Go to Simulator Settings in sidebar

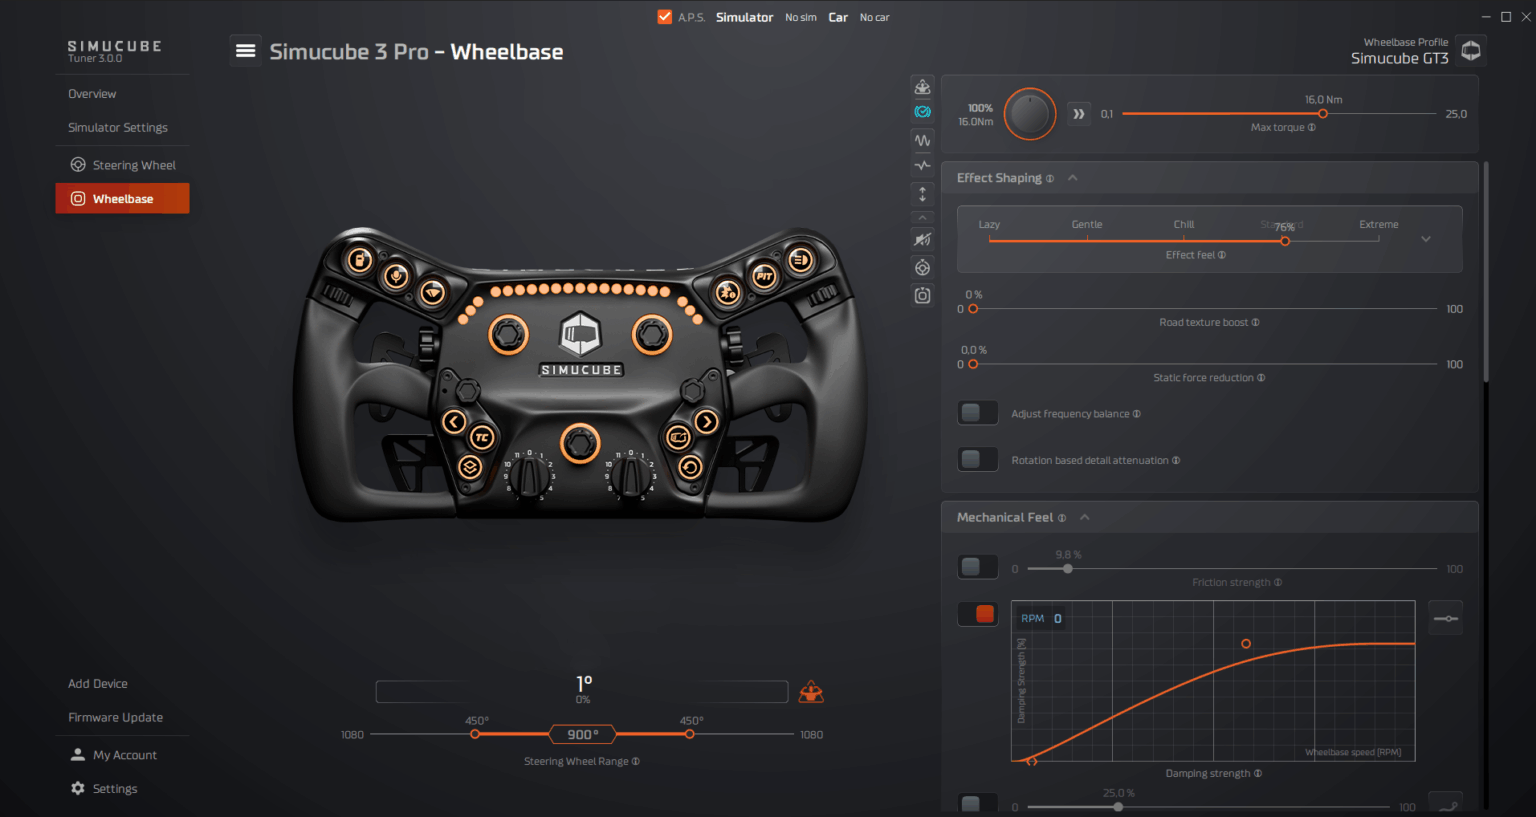tap(118, 128)
